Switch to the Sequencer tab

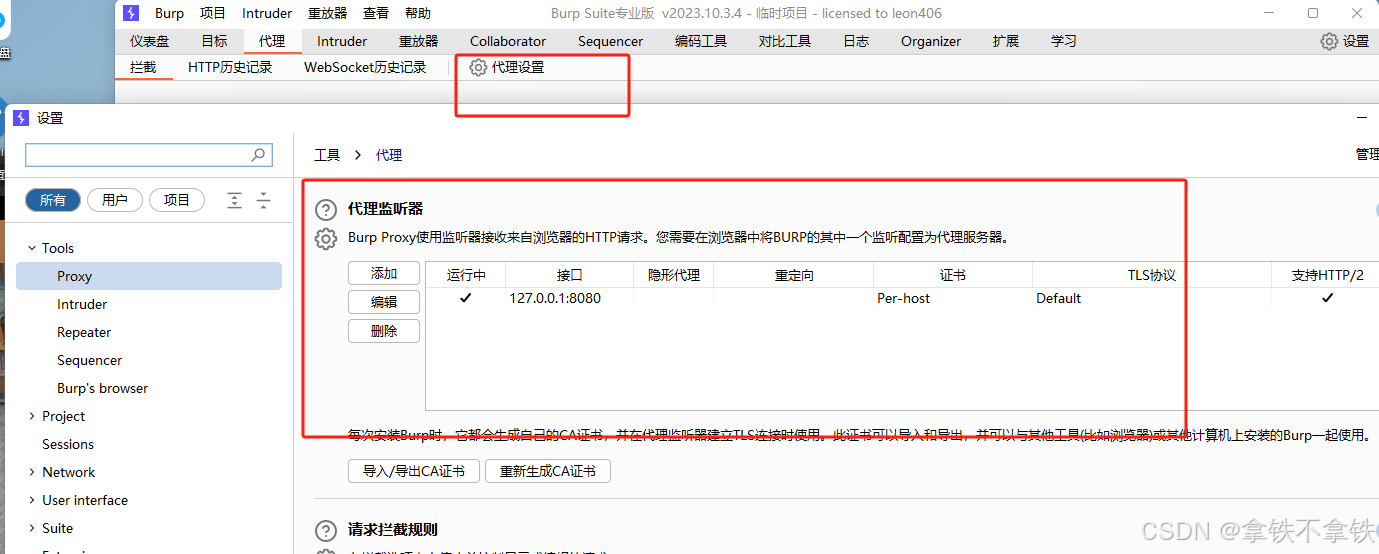coord(610,41)
